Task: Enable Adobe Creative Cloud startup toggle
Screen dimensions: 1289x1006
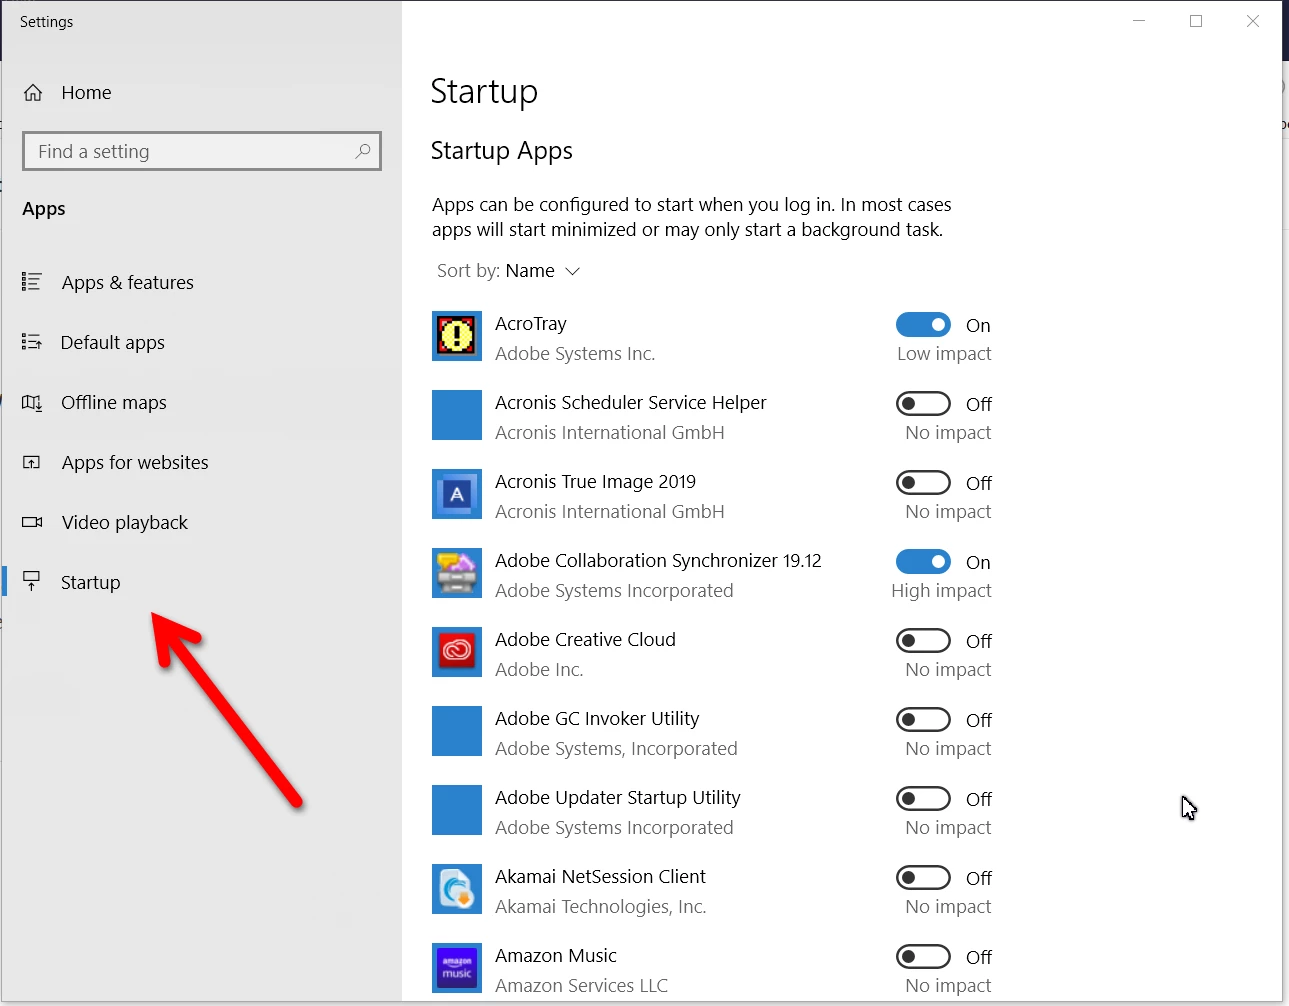Action: 923,641
